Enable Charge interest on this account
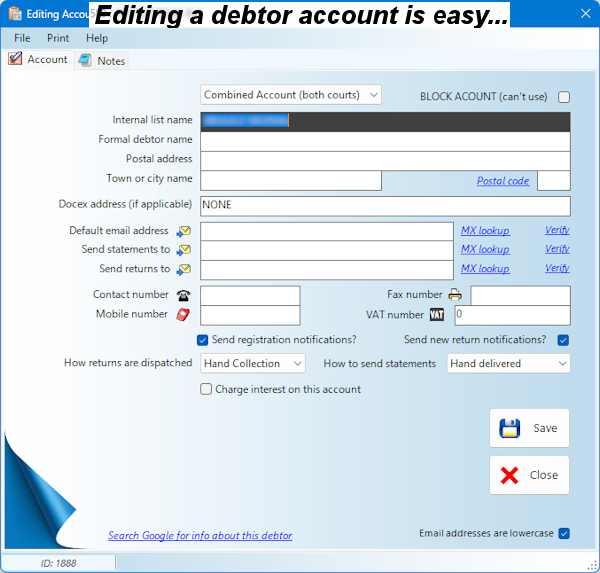Image resolution: width=600 pixels, height=573 pixels. [206, 389]
